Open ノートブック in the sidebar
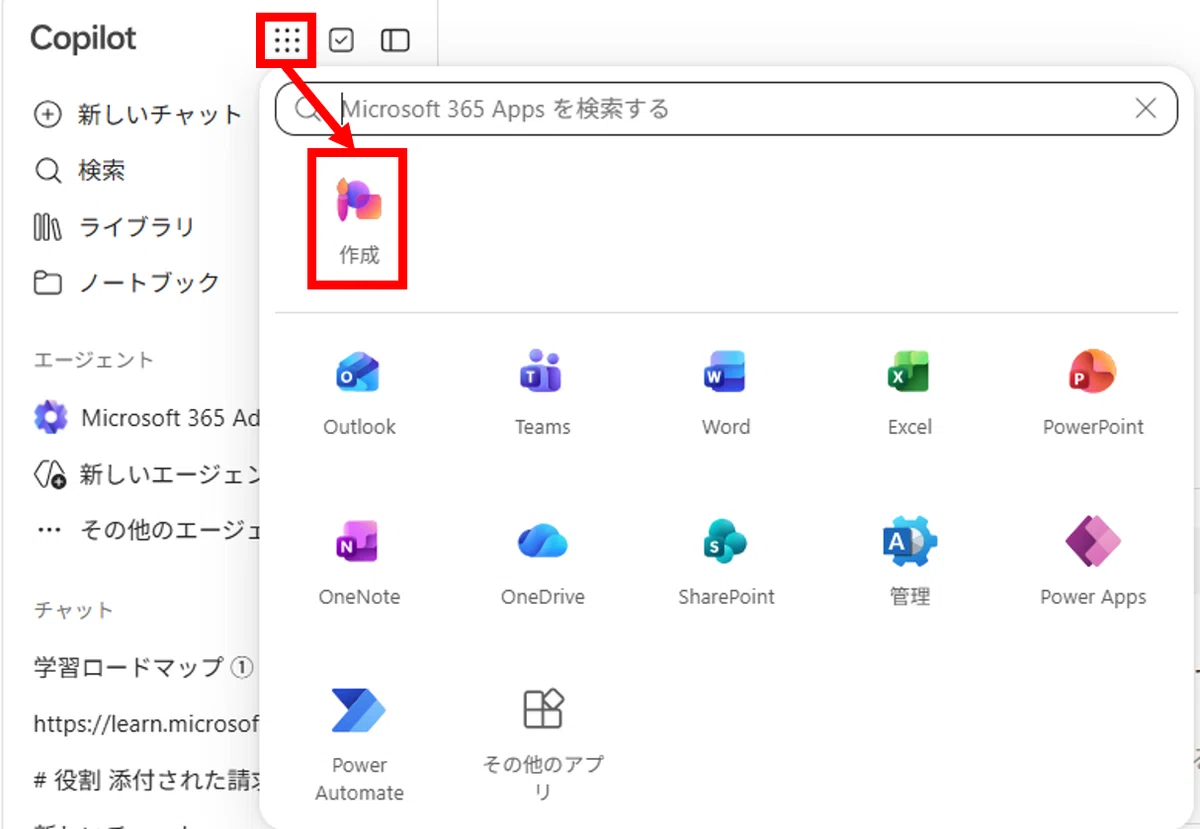 [x=126, y=283]
